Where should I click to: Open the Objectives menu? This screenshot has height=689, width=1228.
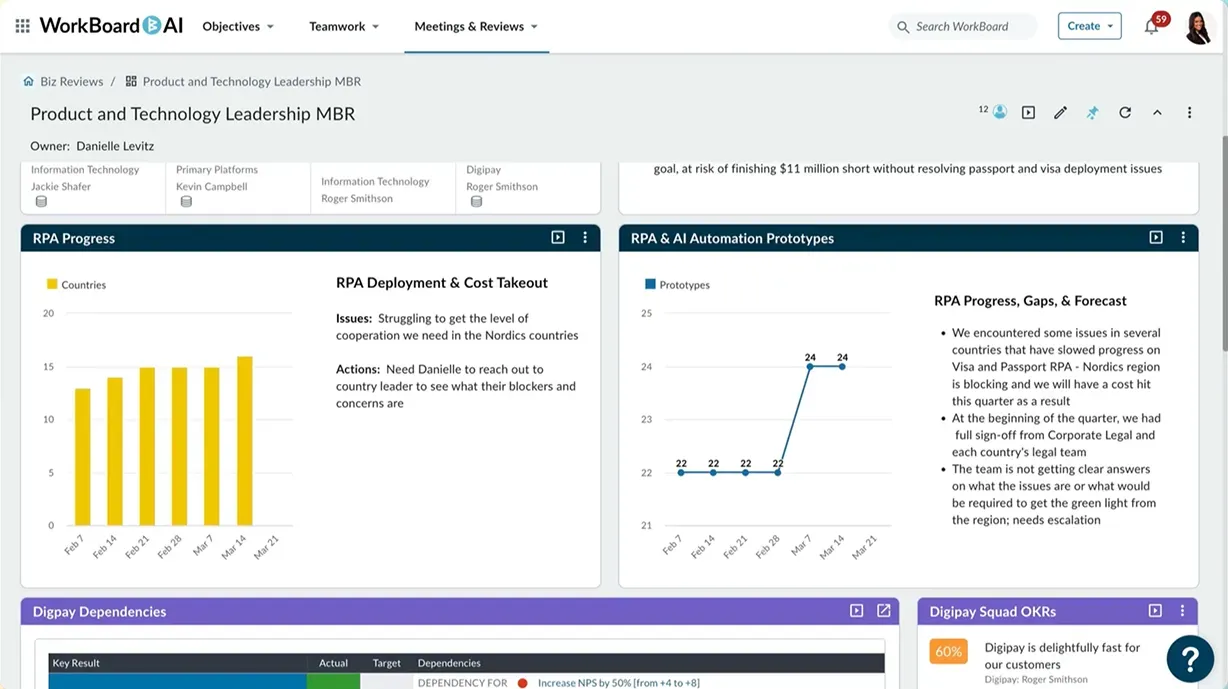coord(238,26)
